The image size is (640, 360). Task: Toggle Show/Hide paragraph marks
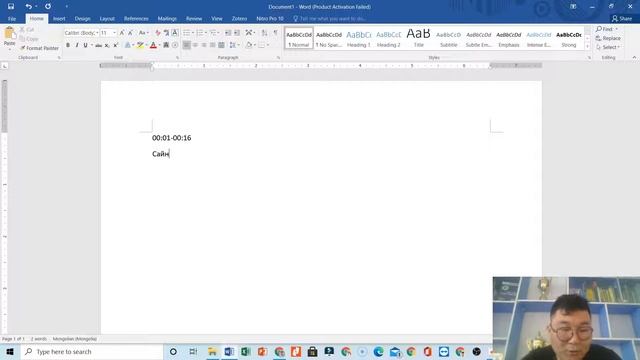[276, 33]
